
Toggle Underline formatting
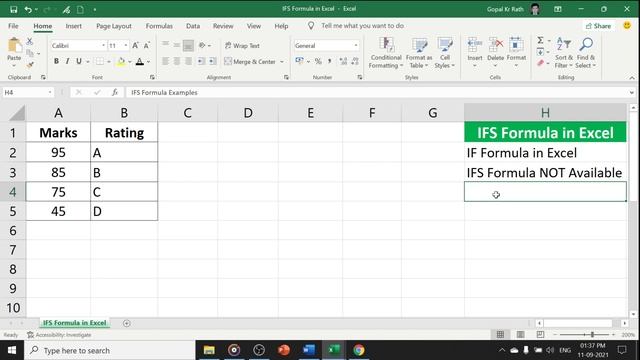pos(78,62)
